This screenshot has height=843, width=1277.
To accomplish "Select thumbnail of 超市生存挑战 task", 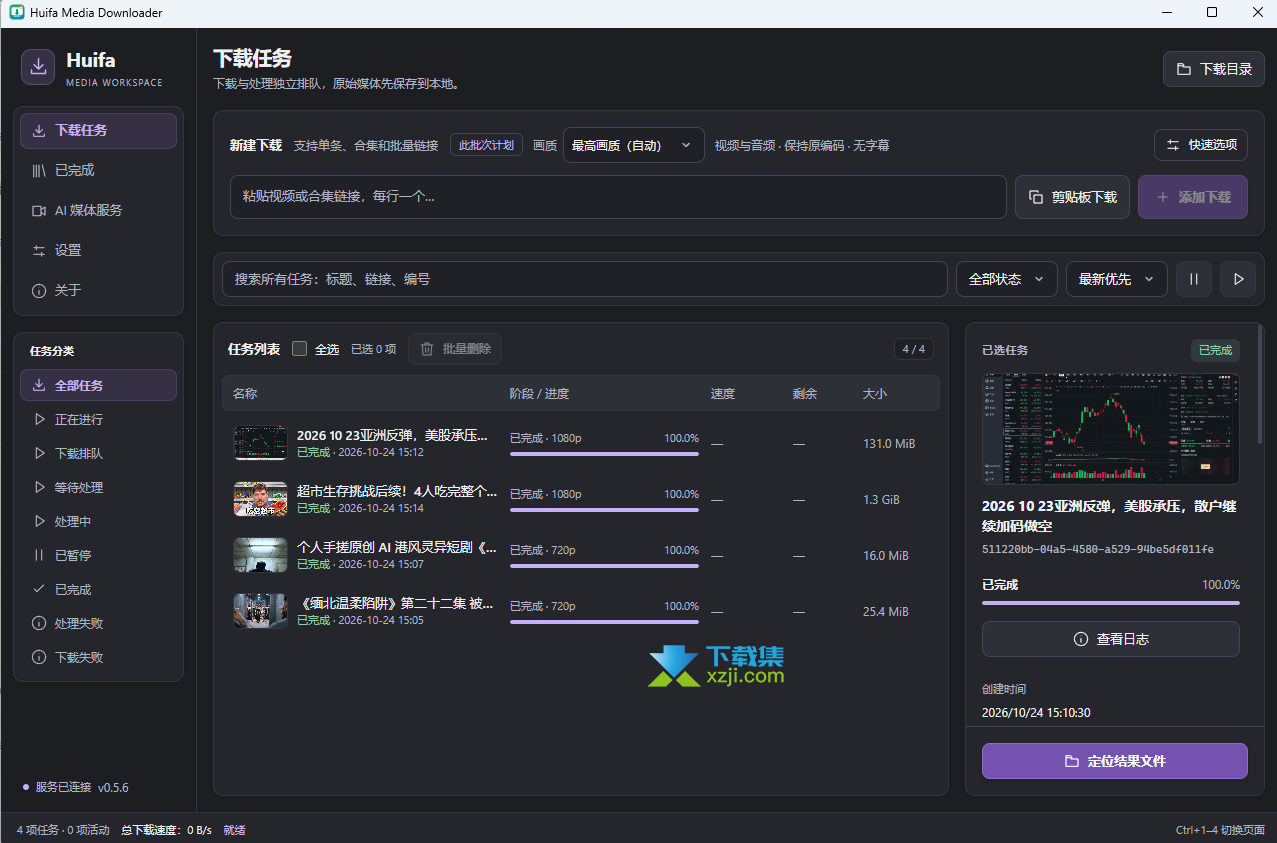I will [x=260, y=499].
